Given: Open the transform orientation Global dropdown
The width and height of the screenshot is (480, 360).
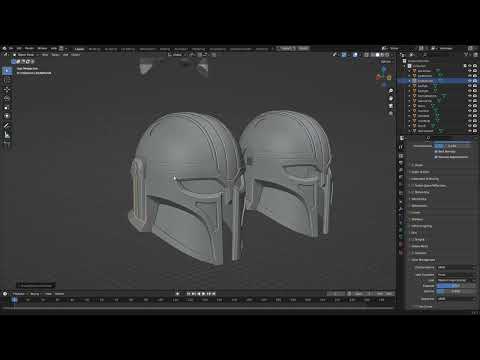Looking at the screenshot, I should click(x=176, y=55).
